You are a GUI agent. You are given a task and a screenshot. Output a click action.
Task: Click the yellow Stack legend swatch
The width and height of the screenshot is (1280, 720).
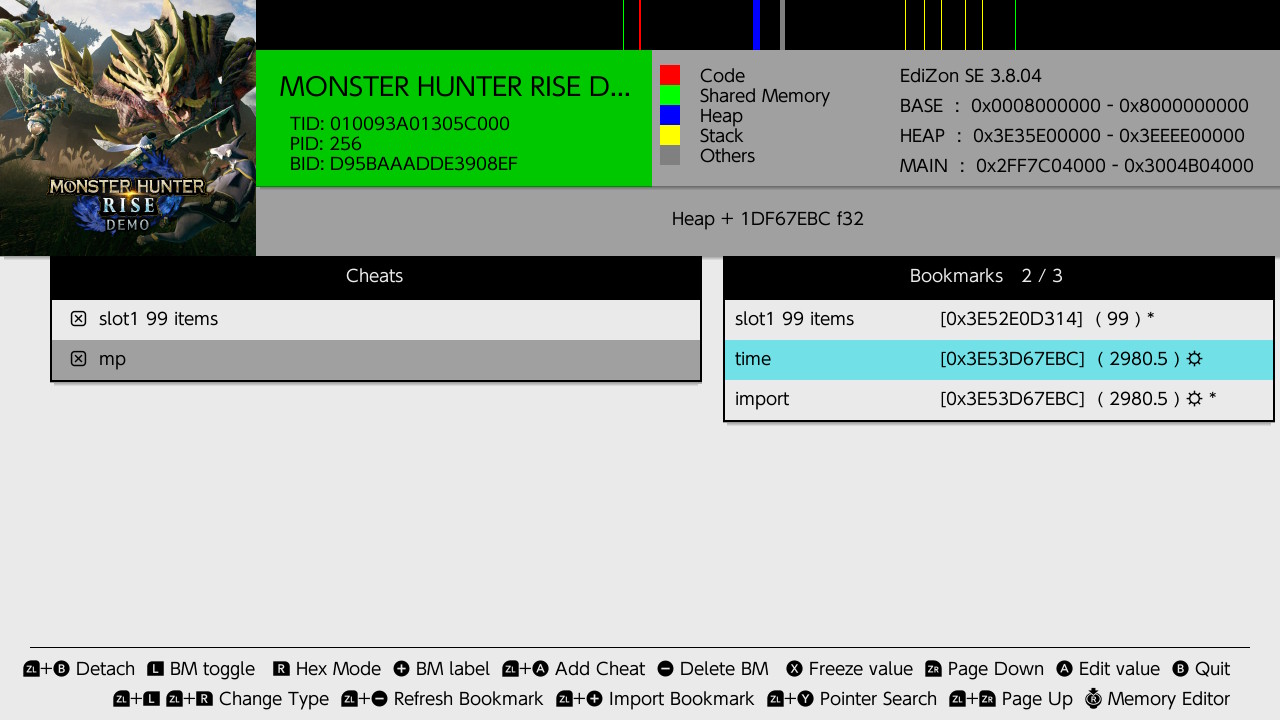tap(670, 135)
